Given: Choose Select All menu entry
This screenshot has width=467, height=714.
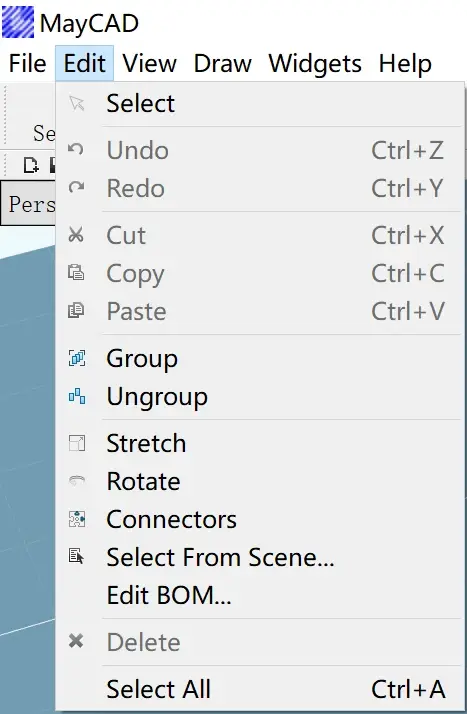Looking at the screenshot, I should [x=259, y=688].
